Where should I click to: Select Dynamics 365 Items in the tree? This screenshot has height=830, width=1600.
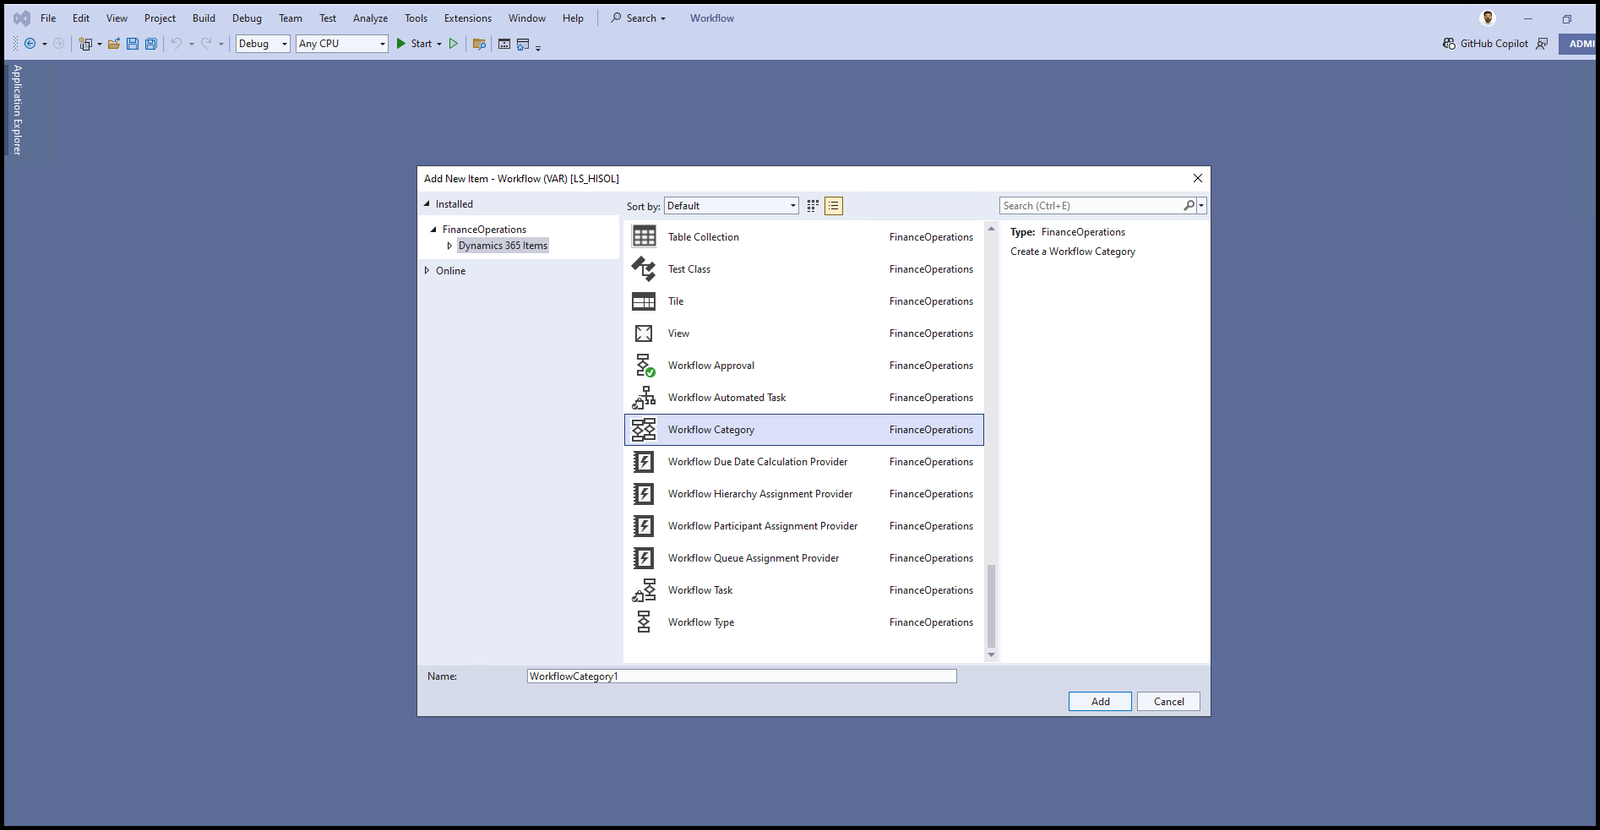pos(503,245)
